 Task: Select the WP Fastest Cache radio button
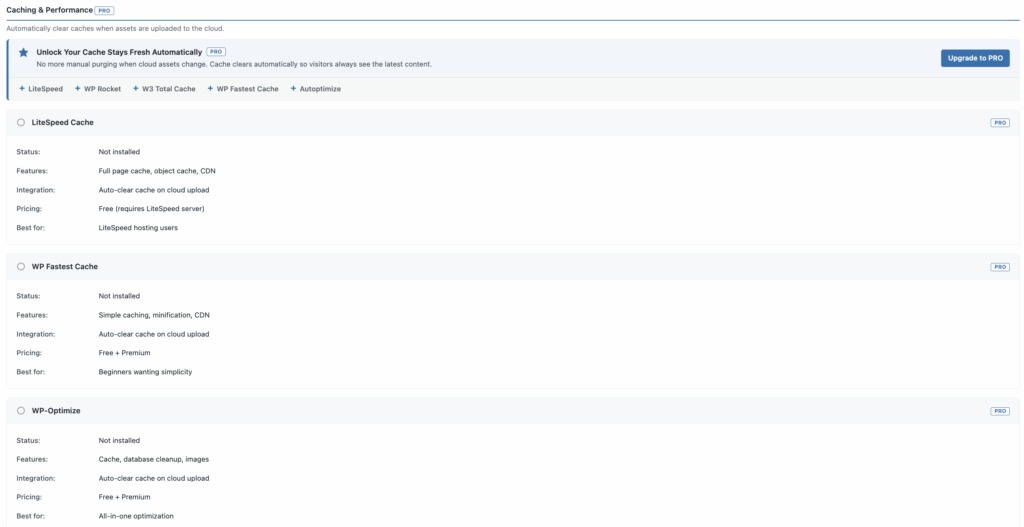point(21,267)
